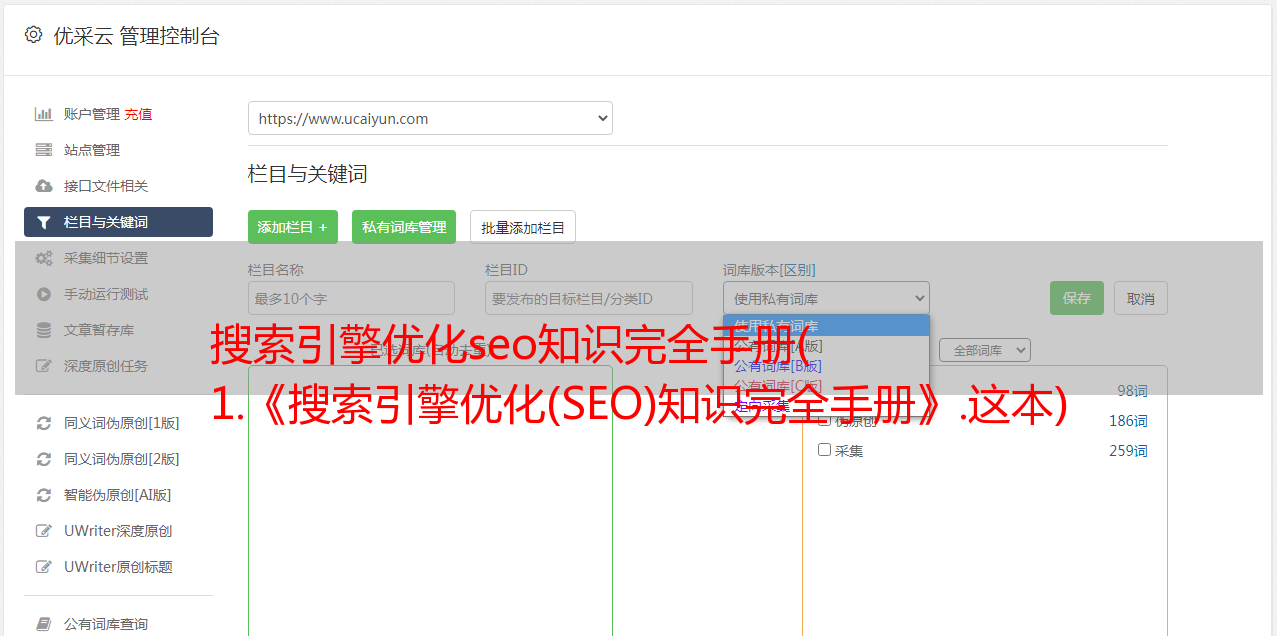This screenshot has width=1277, height=636.
Task: Click the filter icon in 栏目与关键词
Action: (x=44, y=222)
